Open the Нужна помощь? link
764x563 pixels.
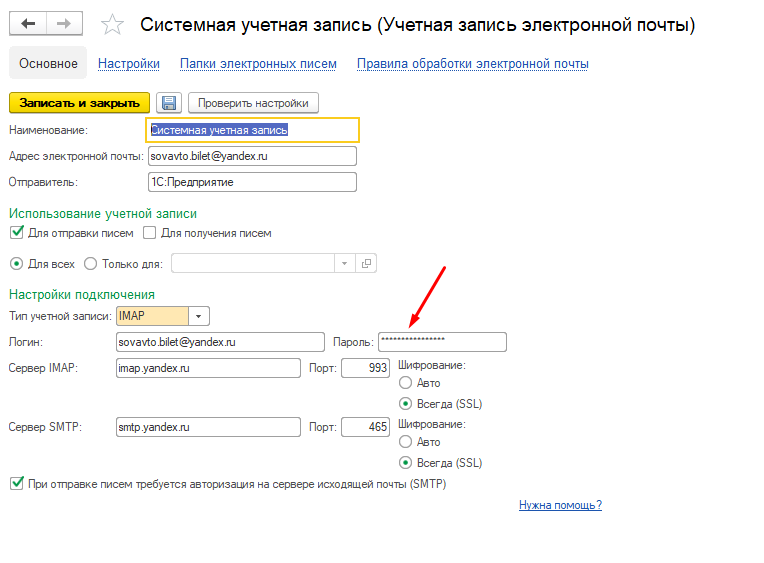pyautogui.click(x=560, y=505)
